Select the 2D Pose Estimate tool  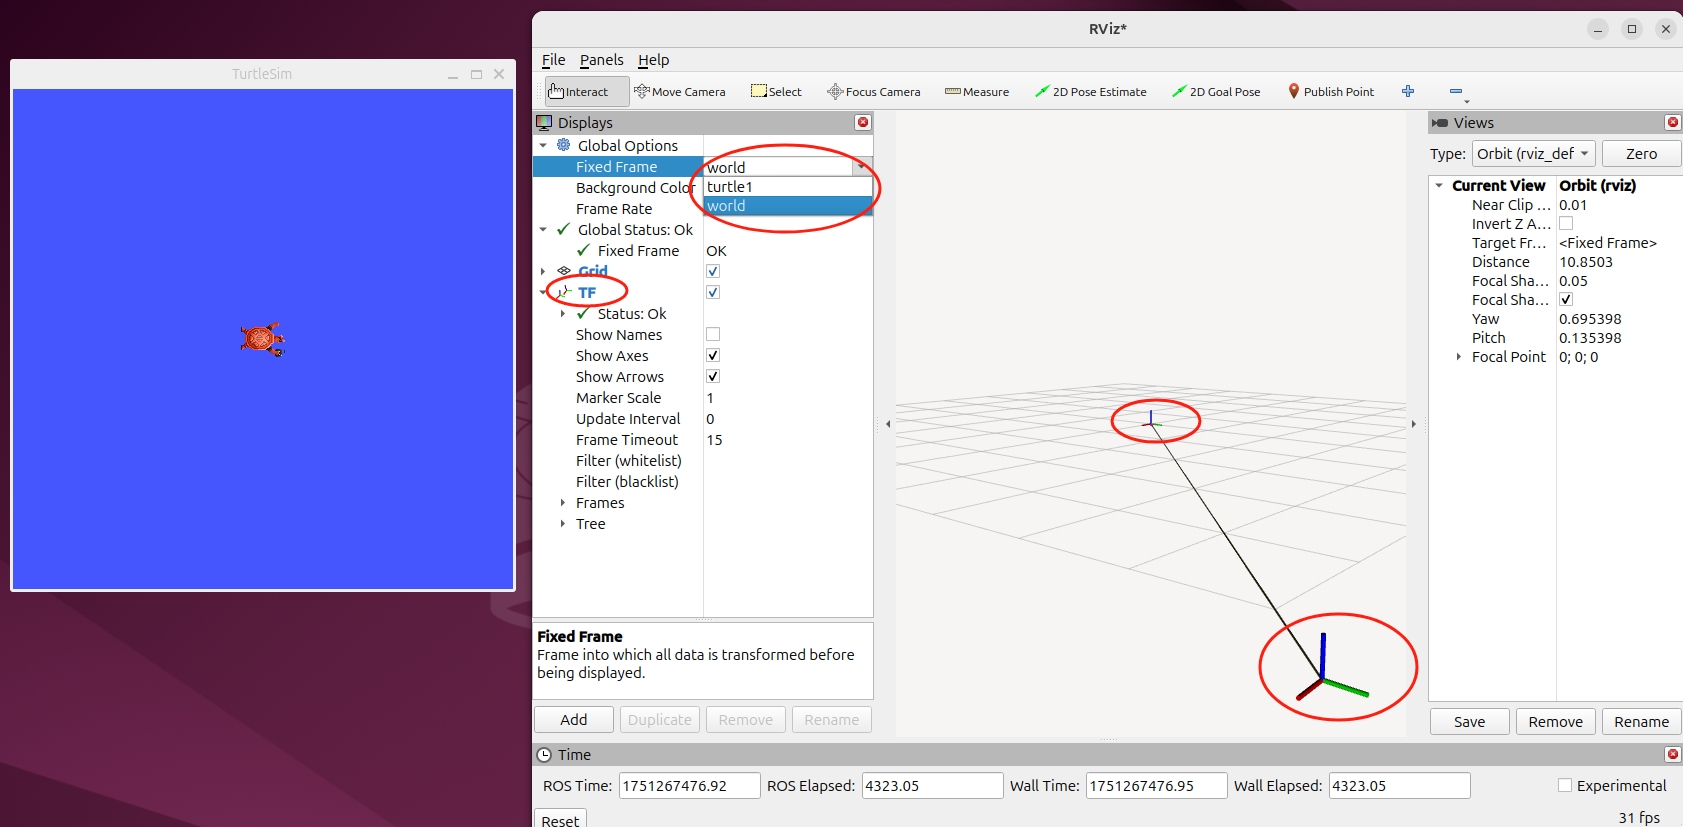(1090, 92)
